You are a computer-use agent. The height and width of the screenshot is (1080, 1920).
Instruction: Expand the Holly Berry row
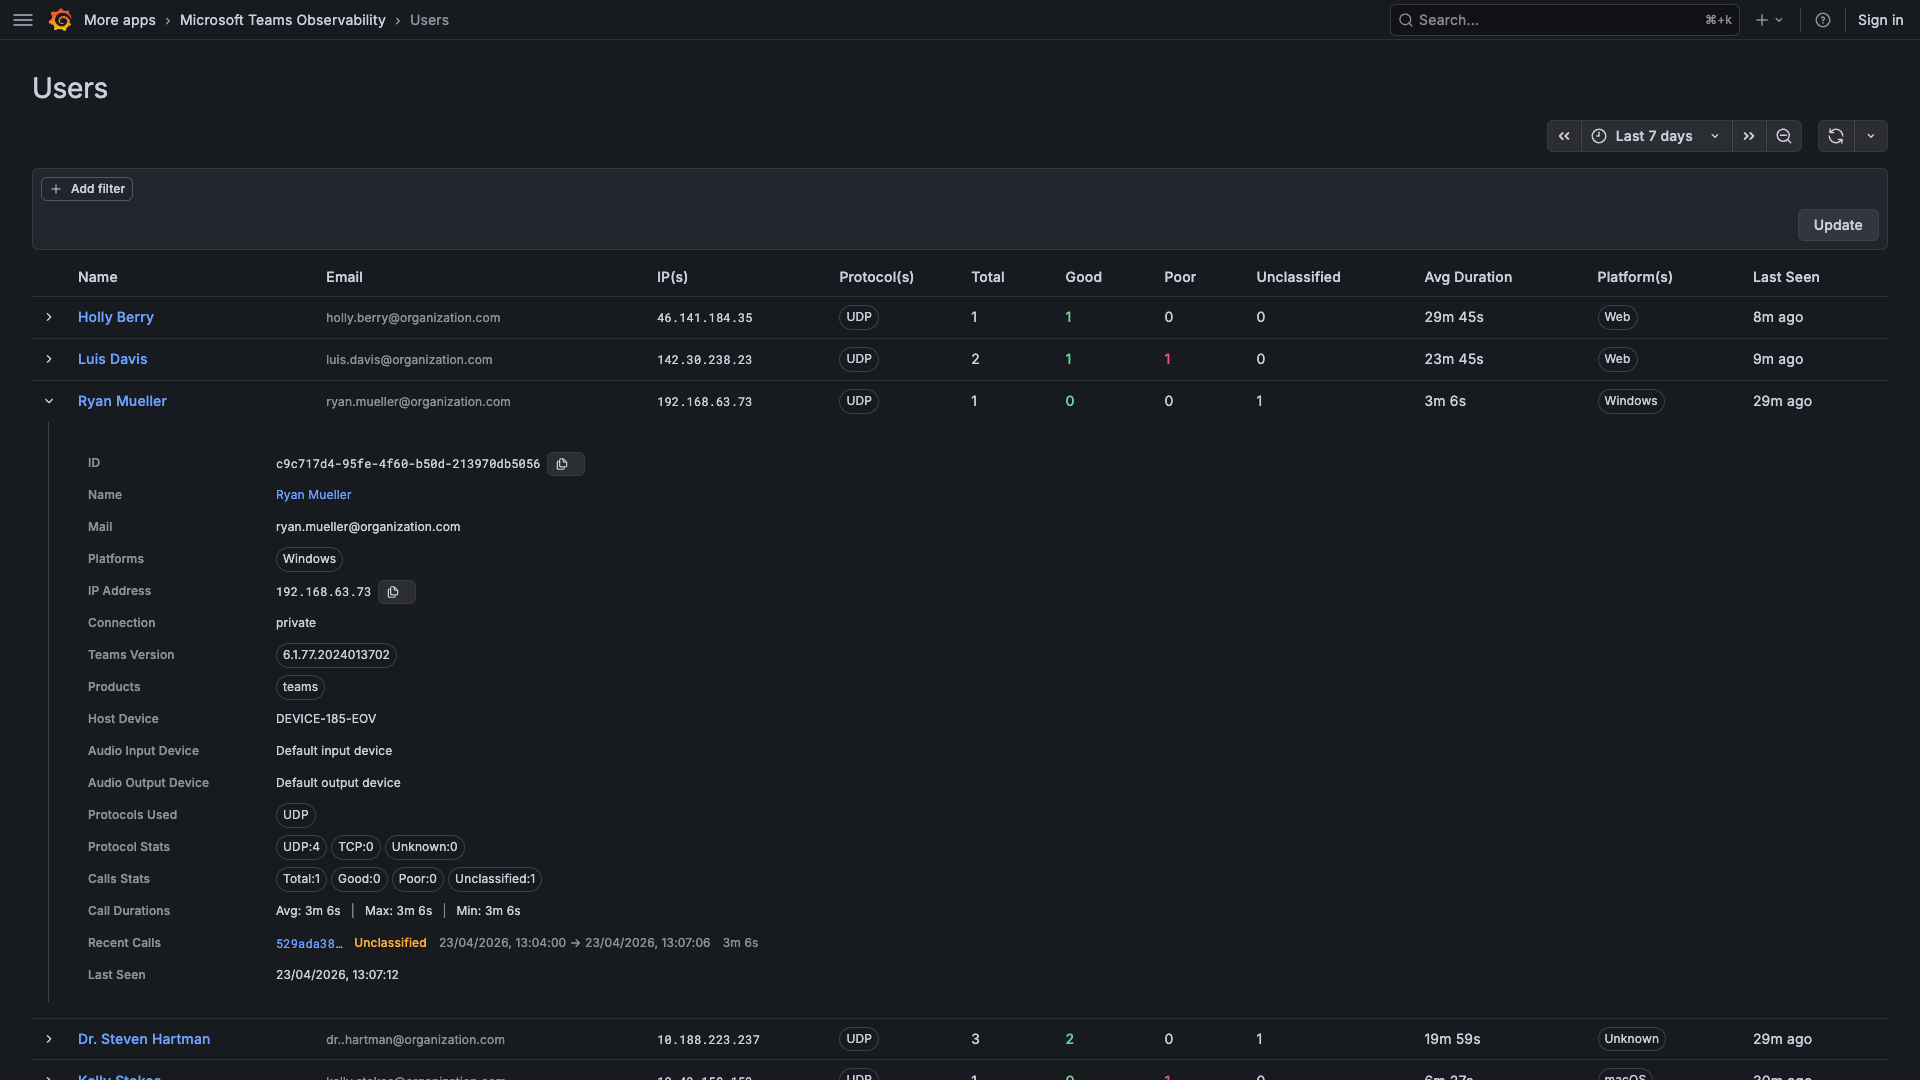coord(49,317)
